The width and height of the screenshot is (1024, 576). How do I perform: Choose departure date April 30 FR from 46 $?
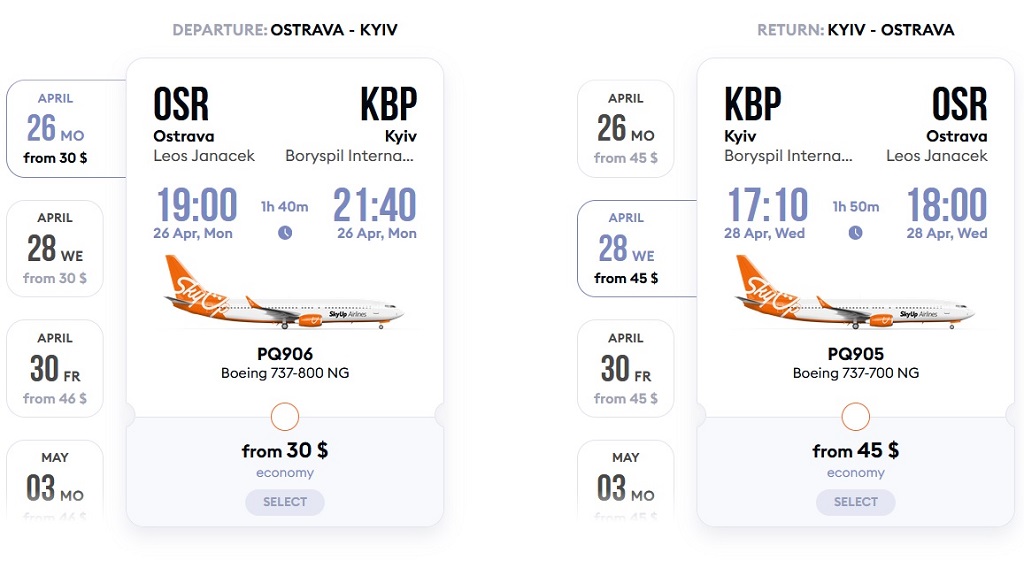(55, 369)
